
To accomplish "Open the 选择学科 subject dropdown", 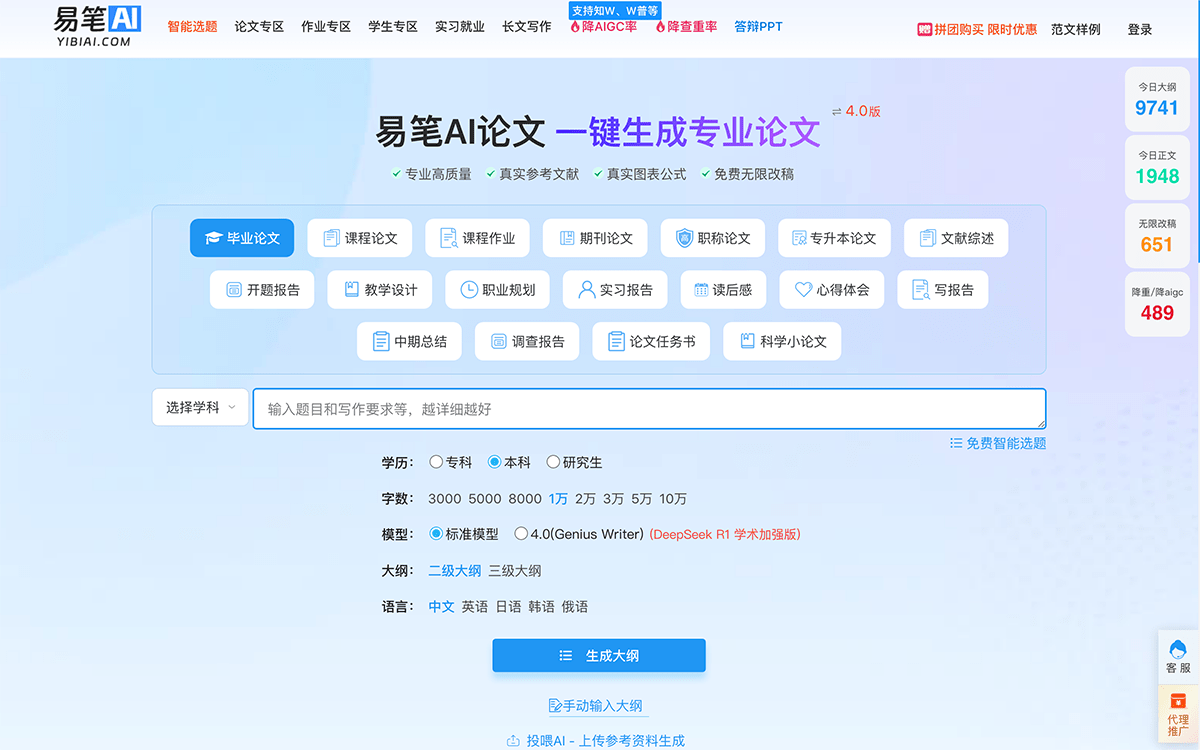I will click(199, 407).
